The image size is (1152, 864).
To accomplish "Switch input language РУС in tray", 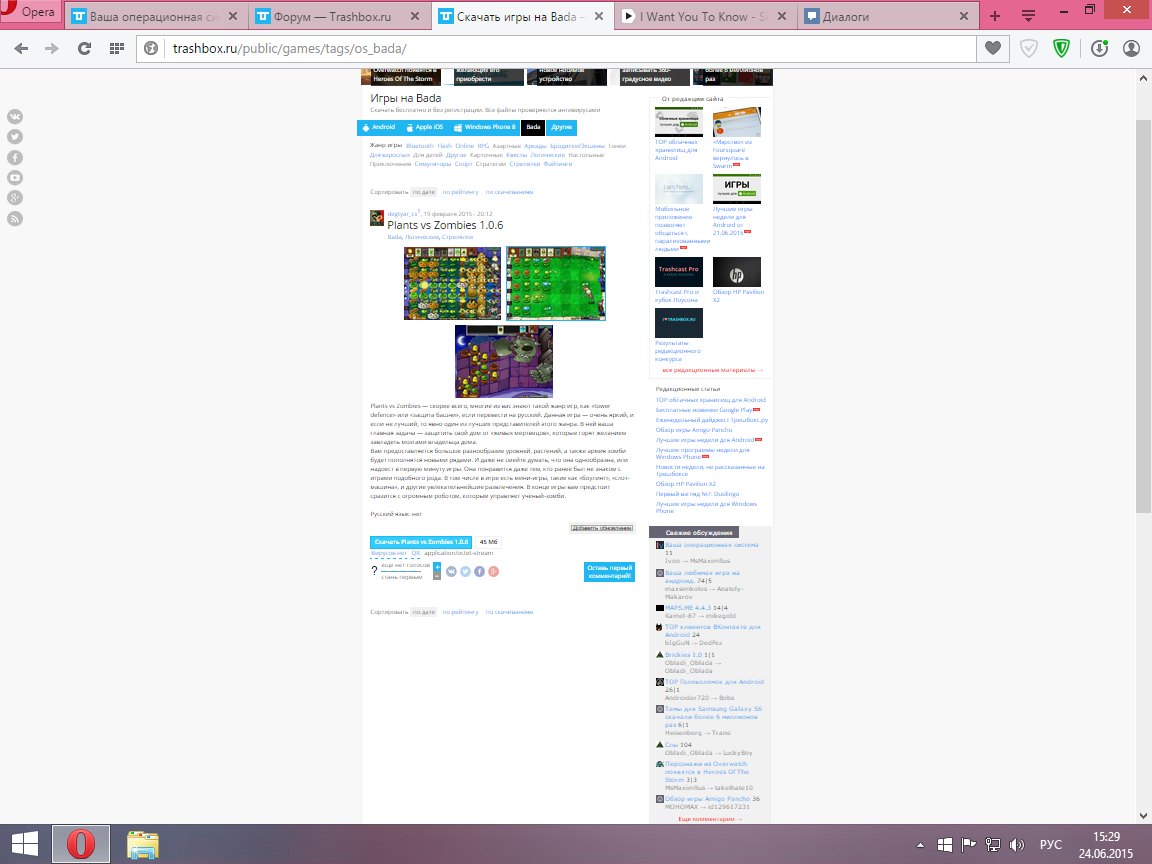I will coord(1051,845).
